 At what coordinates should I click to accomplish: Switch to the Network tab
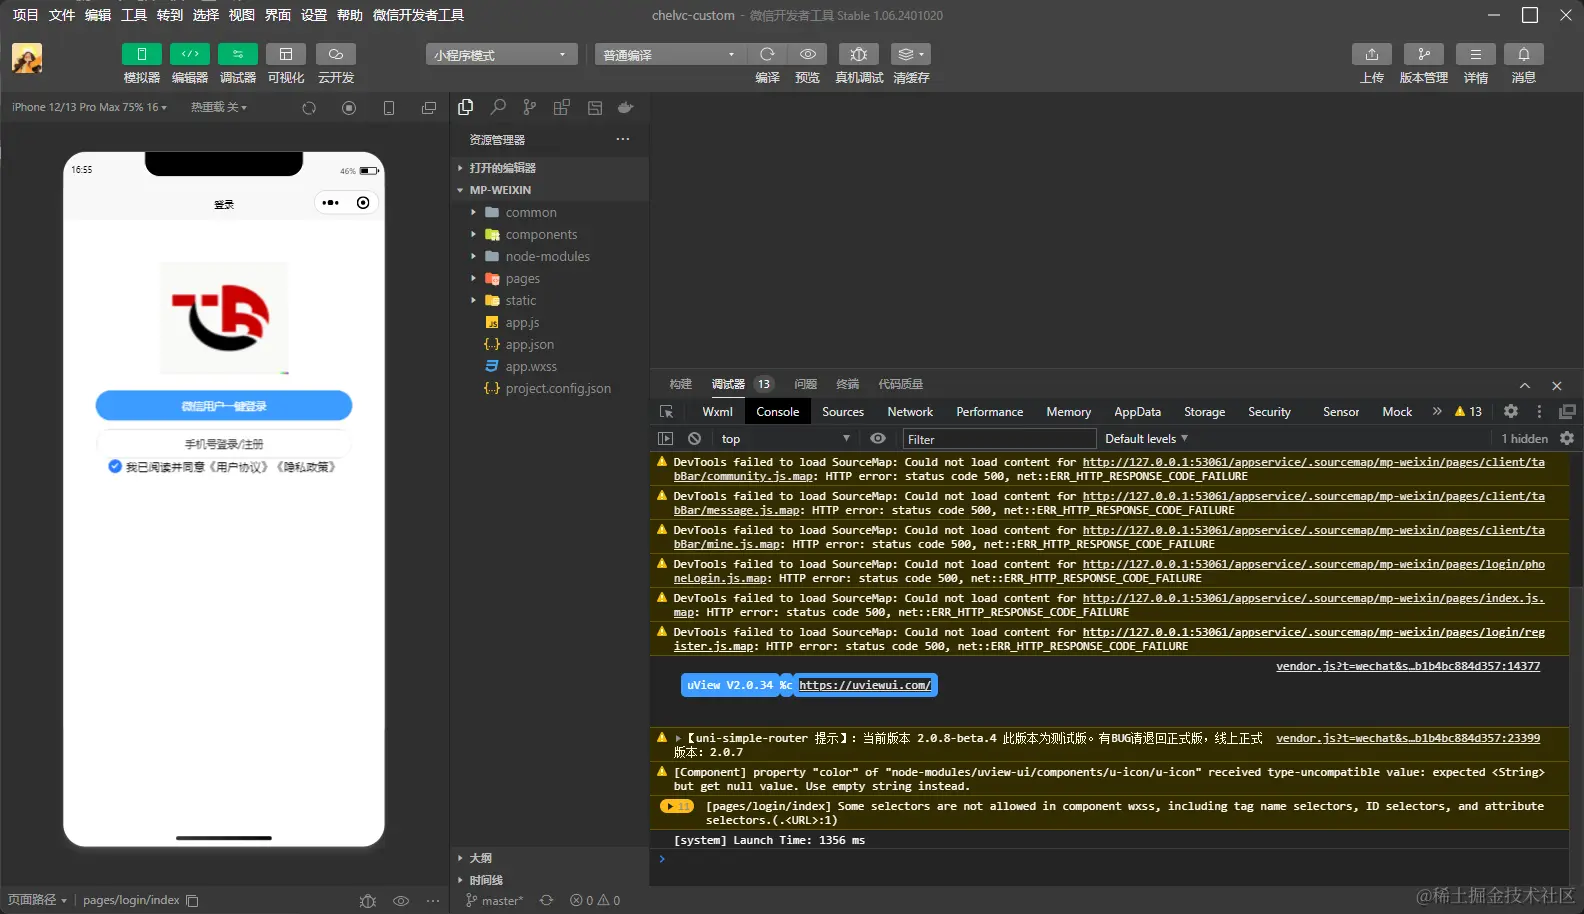click(910, 412)
